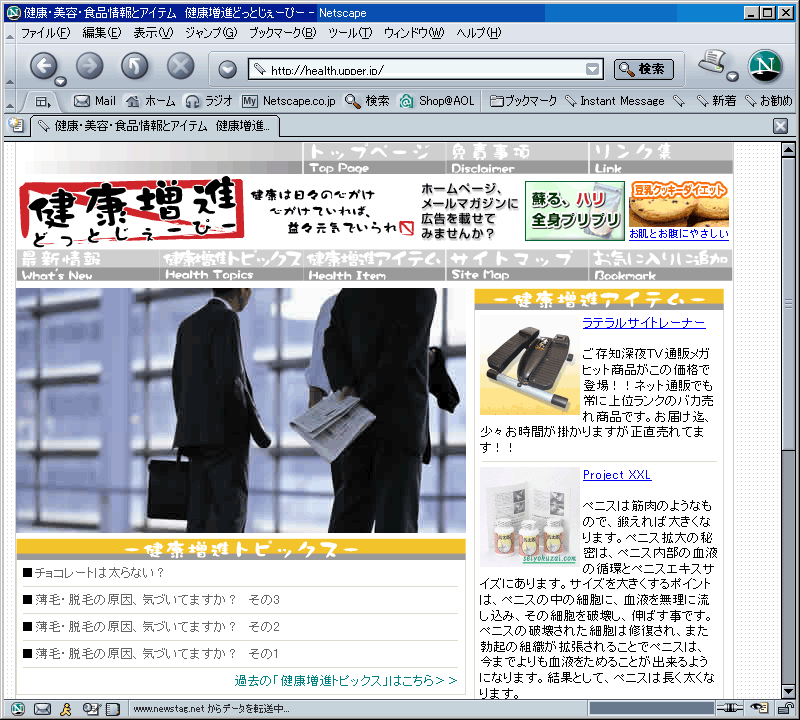Image resolution: width=800 pixels, height=720 pixels.
Task: Open Mail from the status bar icon
Action: click(42, 709)
